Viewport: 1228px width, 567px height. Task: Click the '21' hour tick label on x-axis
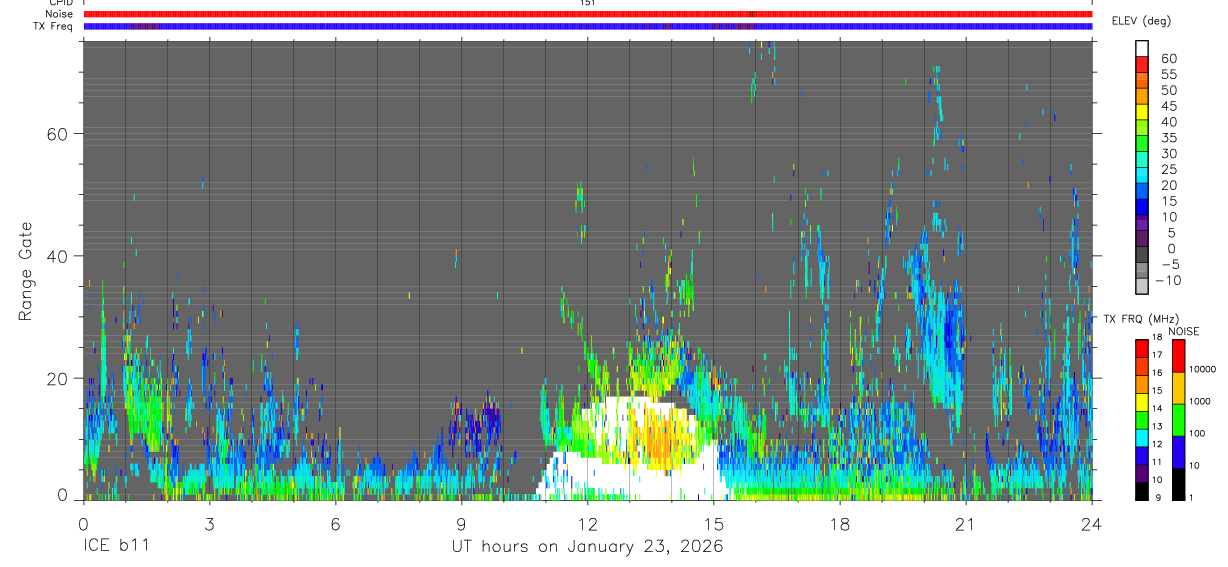965,524
